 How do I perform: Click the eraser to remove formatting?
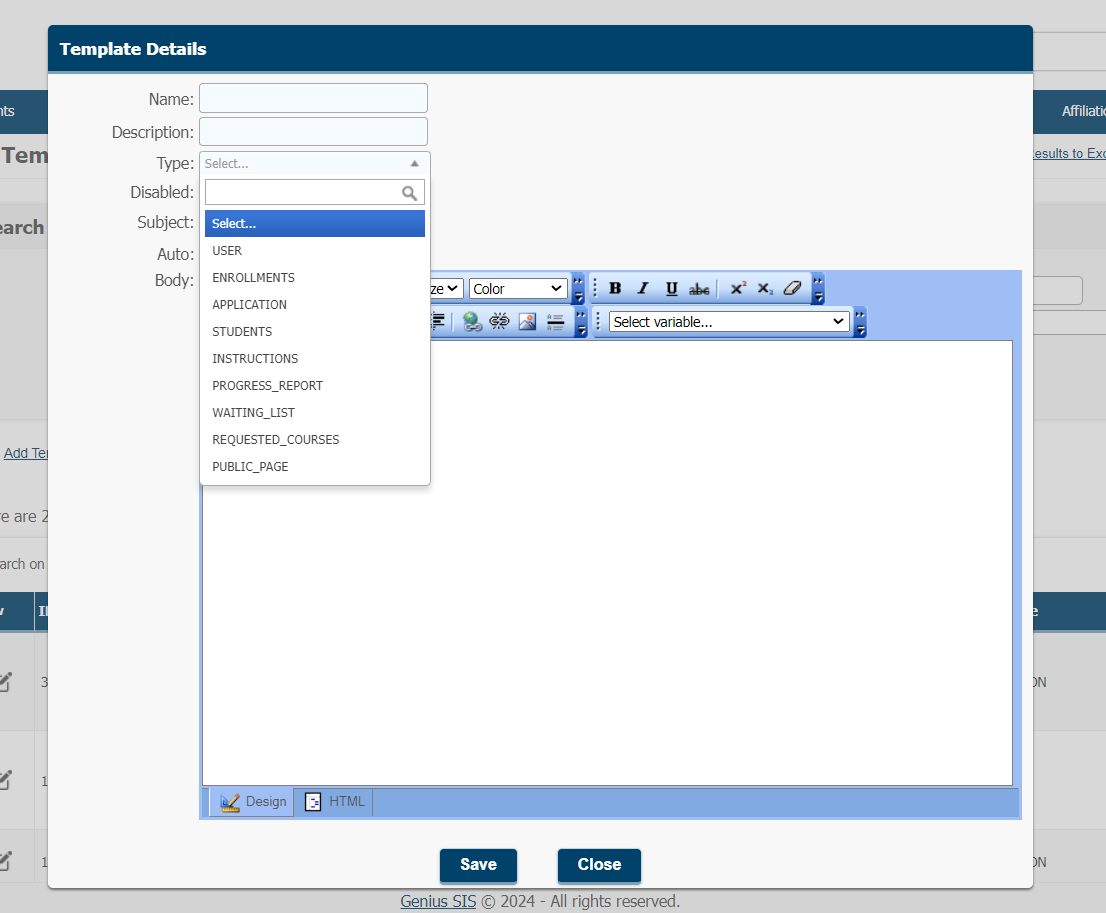pyautogui.click(x=793, y=288)
